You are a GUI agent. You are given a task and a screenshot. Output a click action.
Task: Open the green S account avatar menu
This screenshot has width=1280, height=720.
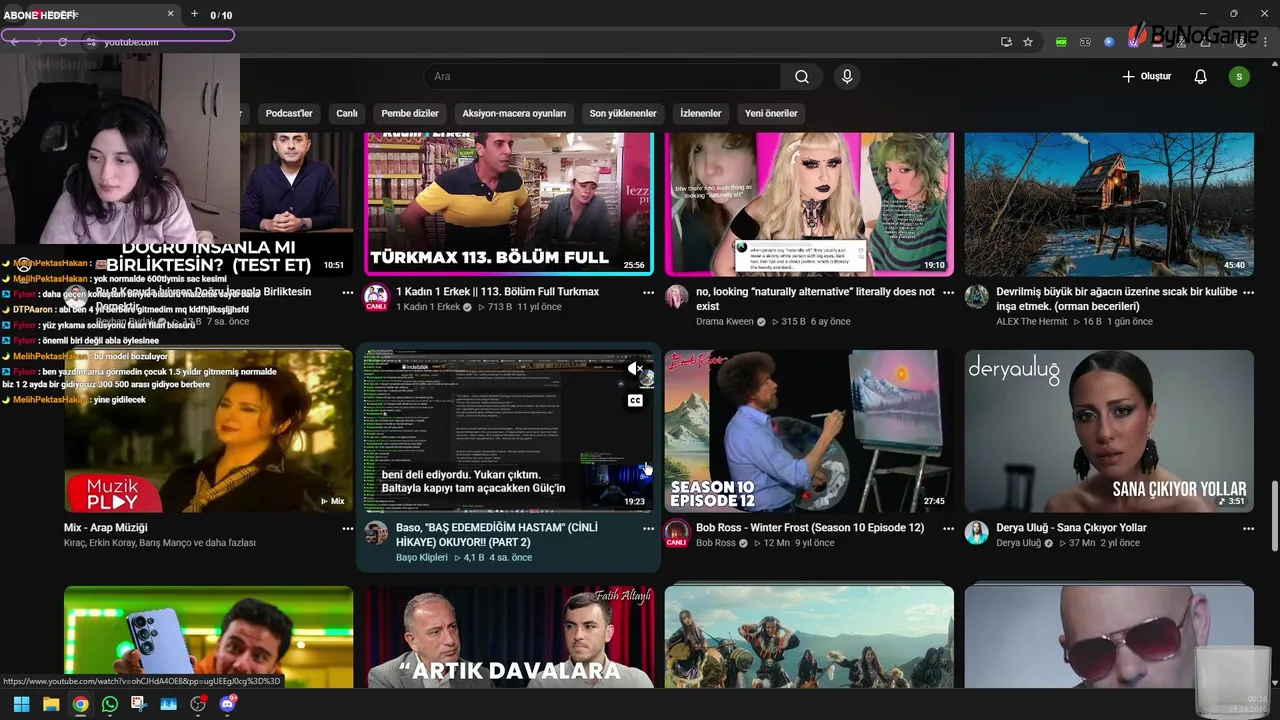click(x=1239, y=77)
